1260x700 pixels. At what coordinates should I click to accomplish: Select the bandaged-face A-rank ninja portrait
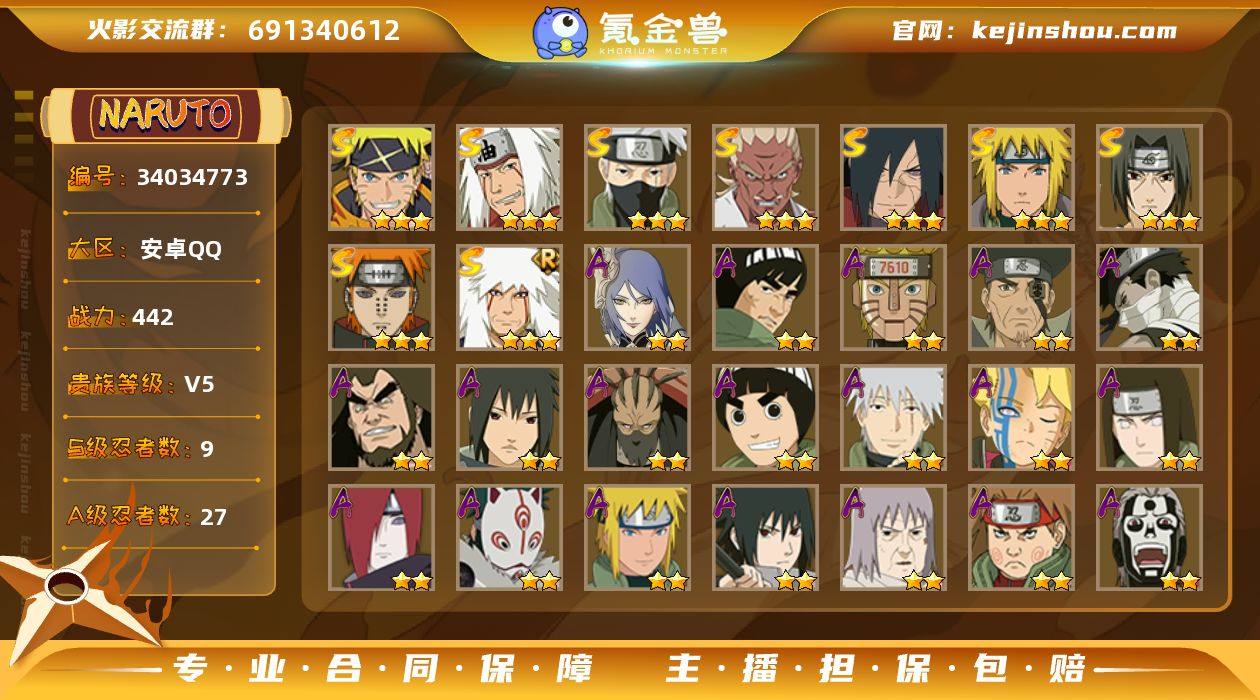pos(1149,298)
